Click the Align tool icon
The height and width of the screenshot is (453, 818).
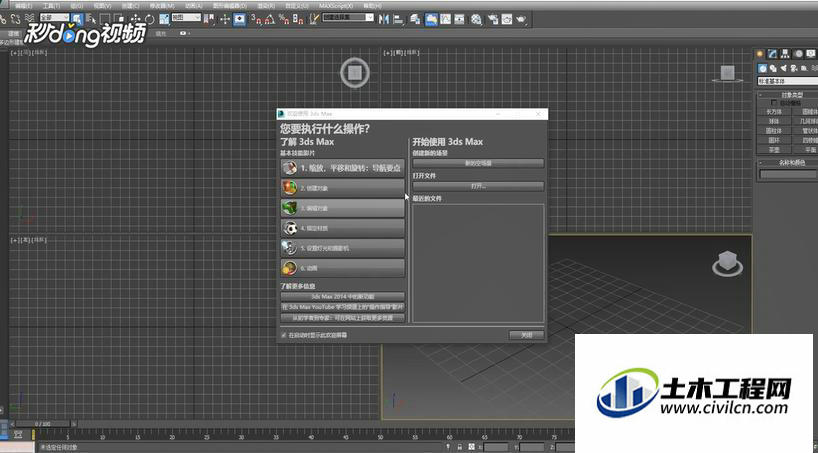click(398, 19)
